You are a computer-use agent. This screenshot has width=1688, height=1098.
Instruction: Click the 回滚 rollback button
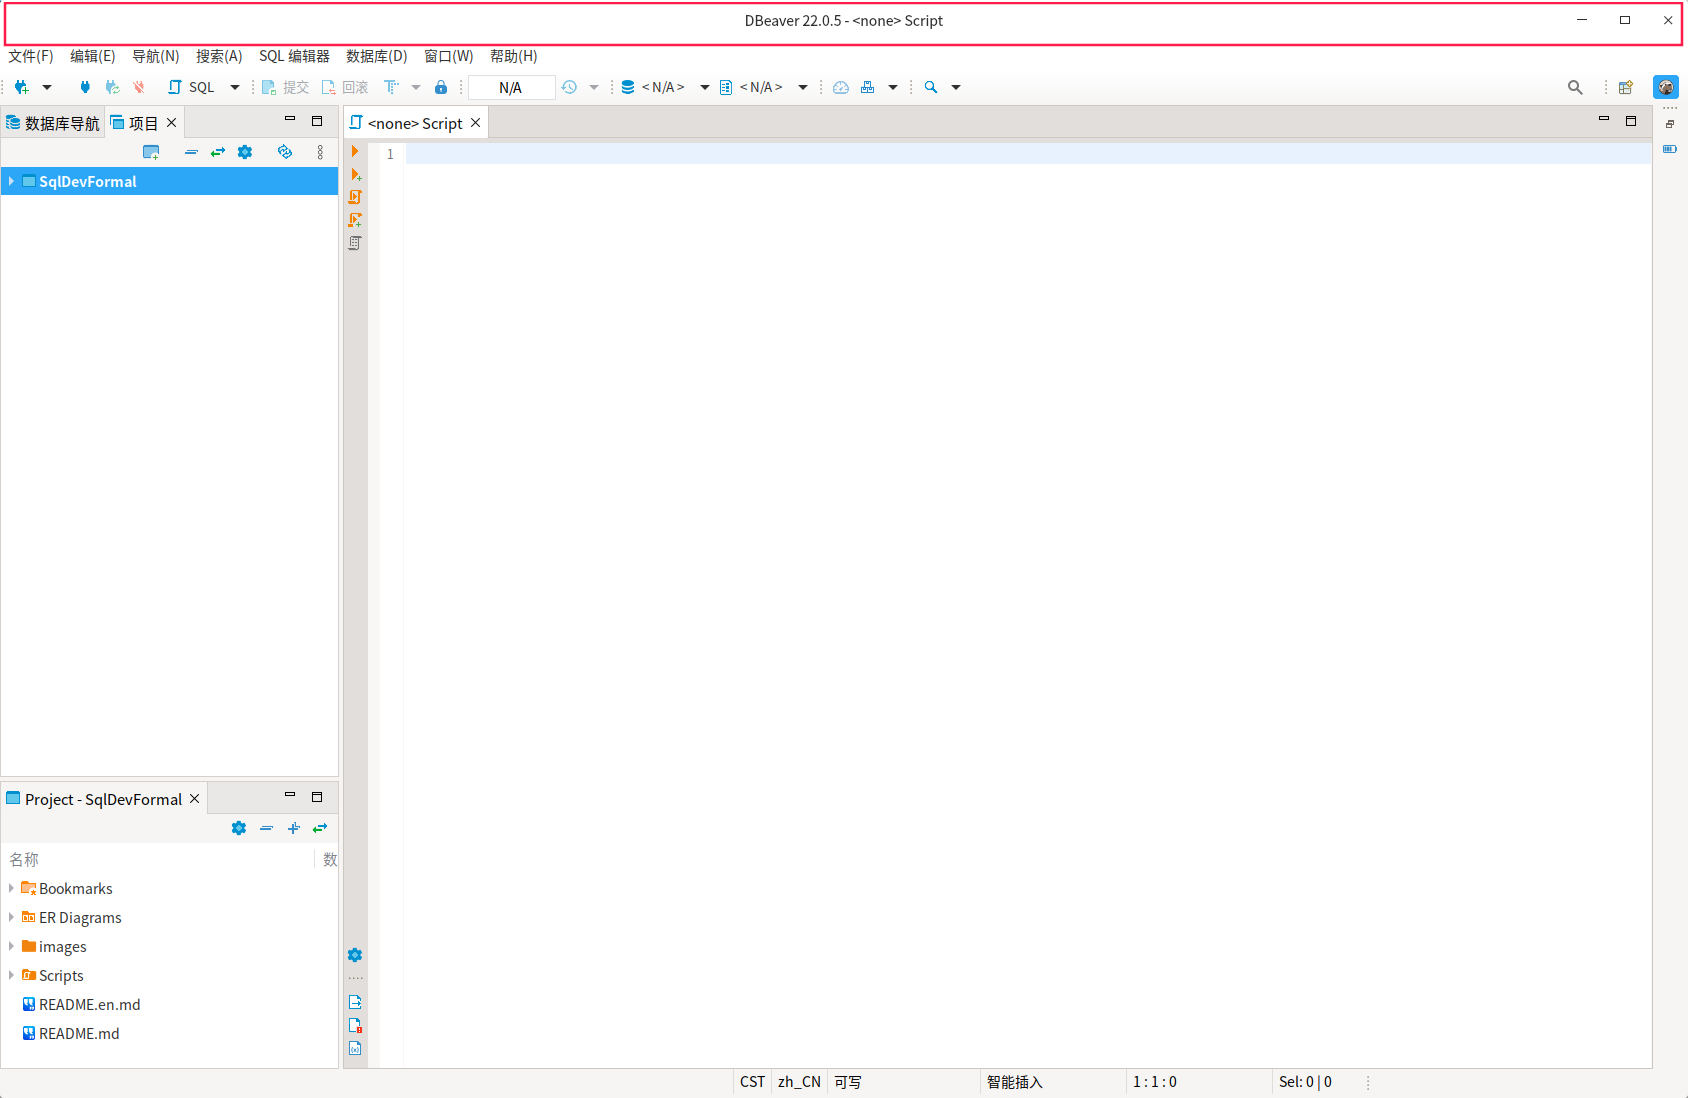pos(345,87)
